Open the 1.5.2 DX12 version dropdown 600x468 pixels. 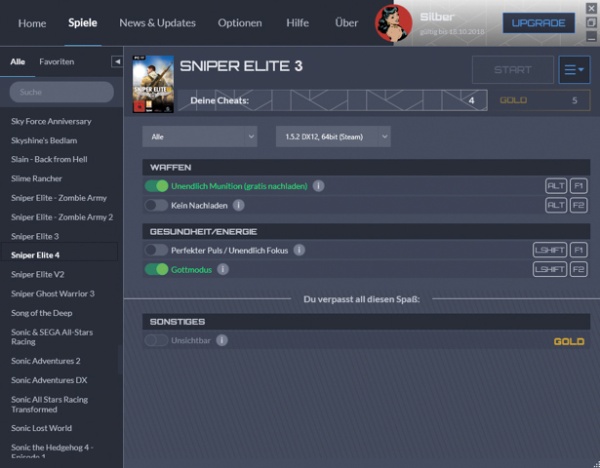click(333, 137)
